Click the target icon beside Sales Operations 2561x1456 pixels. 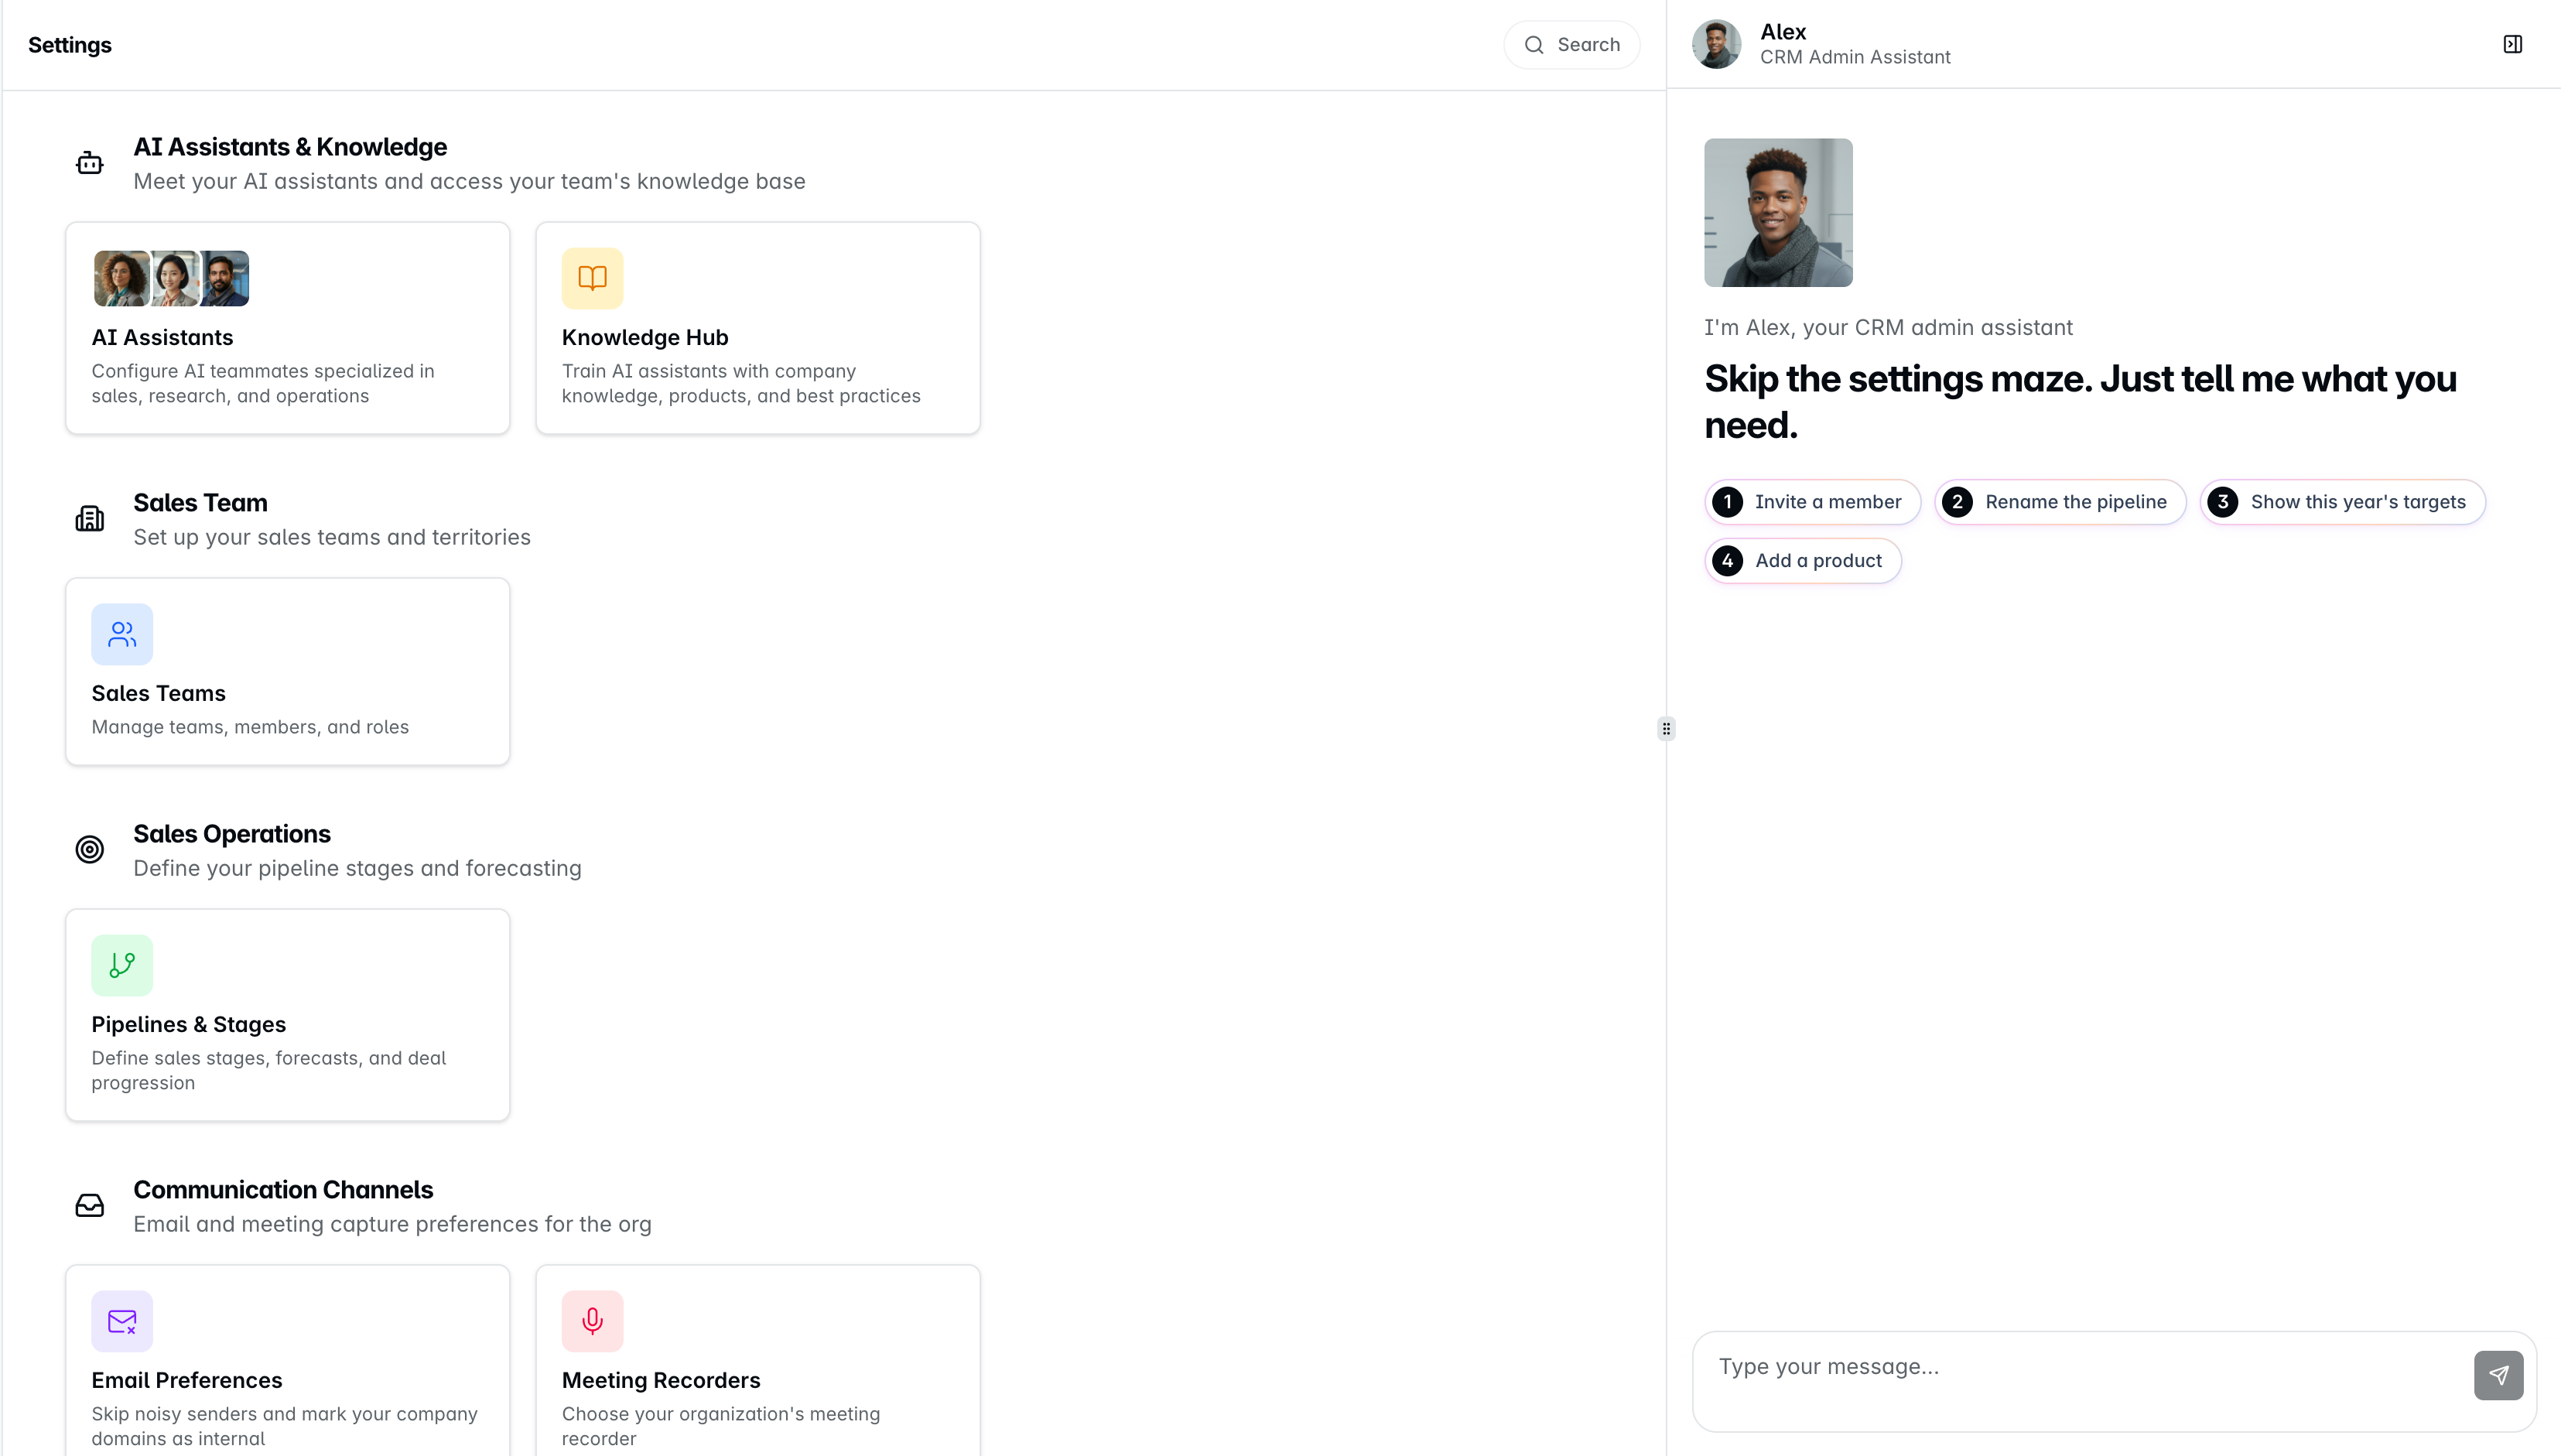(x=90, y=849)
